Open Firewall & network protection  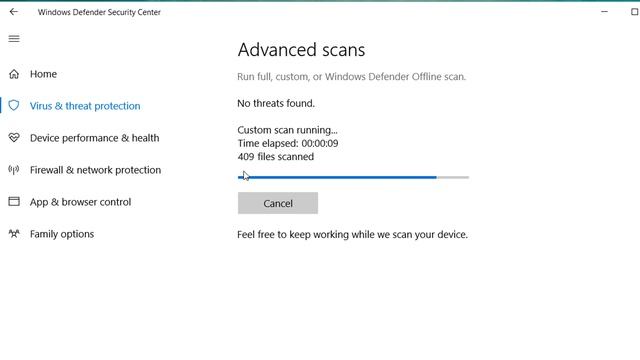point(96,170)
